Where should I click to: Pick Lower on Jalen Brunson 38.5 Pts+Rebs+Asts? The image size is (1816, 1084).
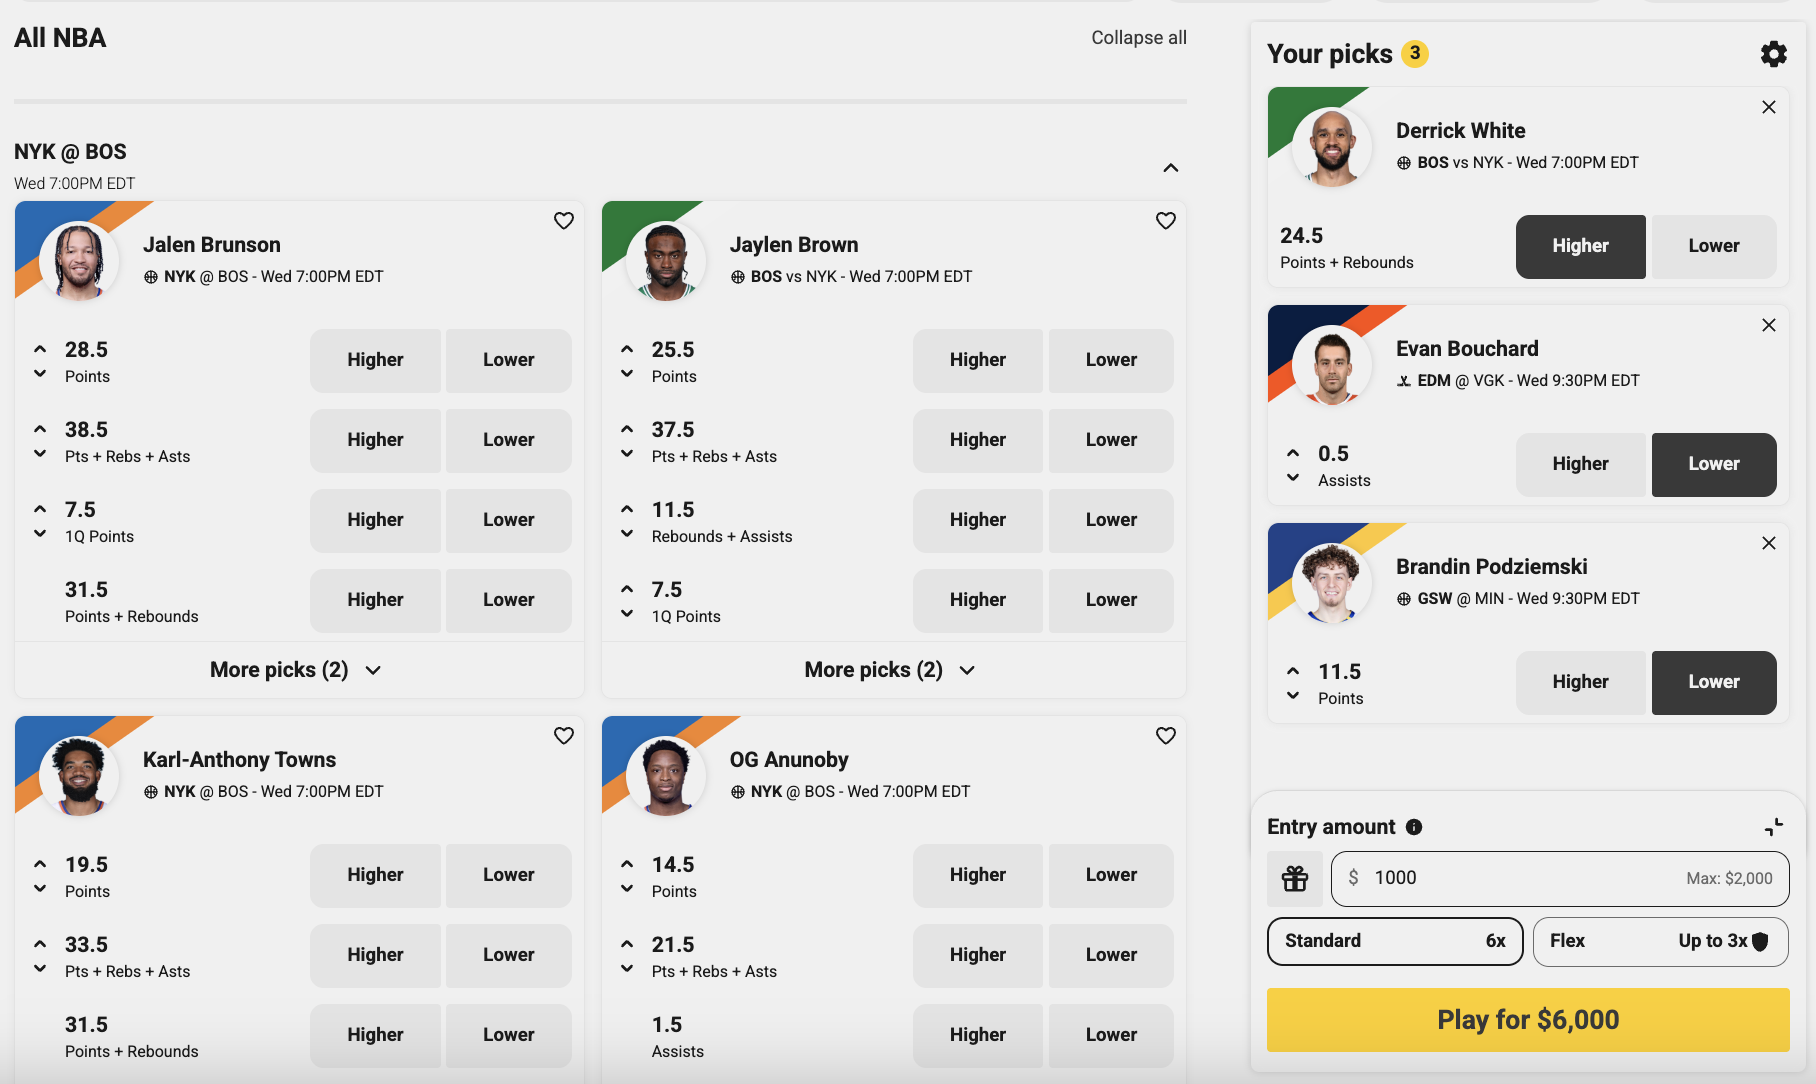(x=508, y=440)
